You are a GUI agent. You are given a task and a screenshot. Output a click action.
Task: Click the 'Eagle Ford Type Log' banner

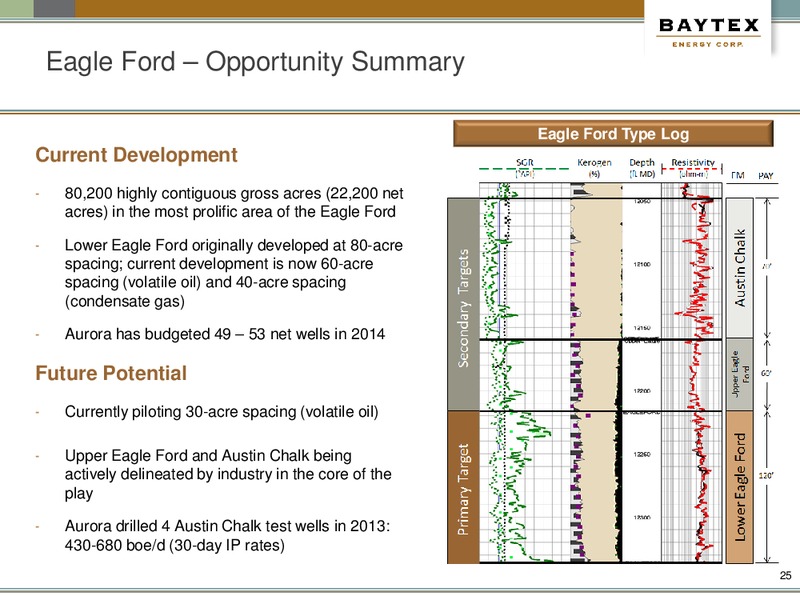tap(613, 134)
